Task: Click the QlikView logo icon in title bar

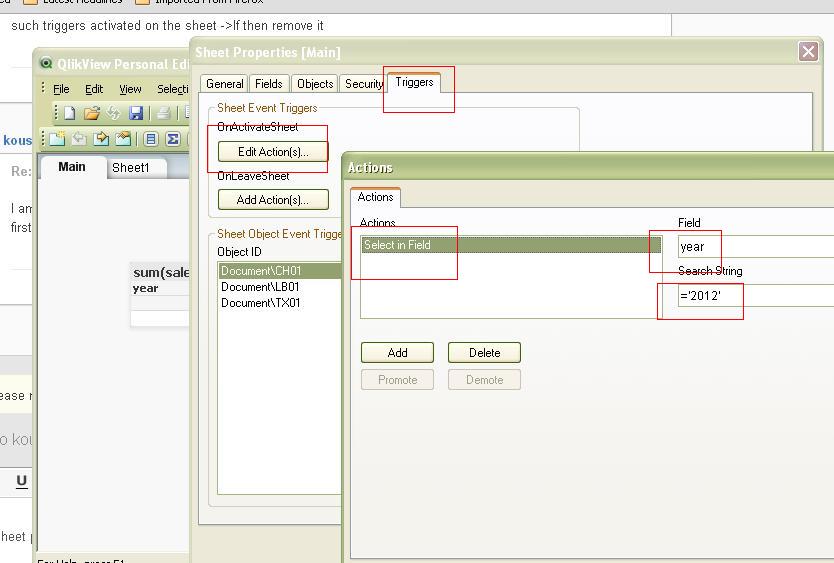Action: tap(46, 63)
